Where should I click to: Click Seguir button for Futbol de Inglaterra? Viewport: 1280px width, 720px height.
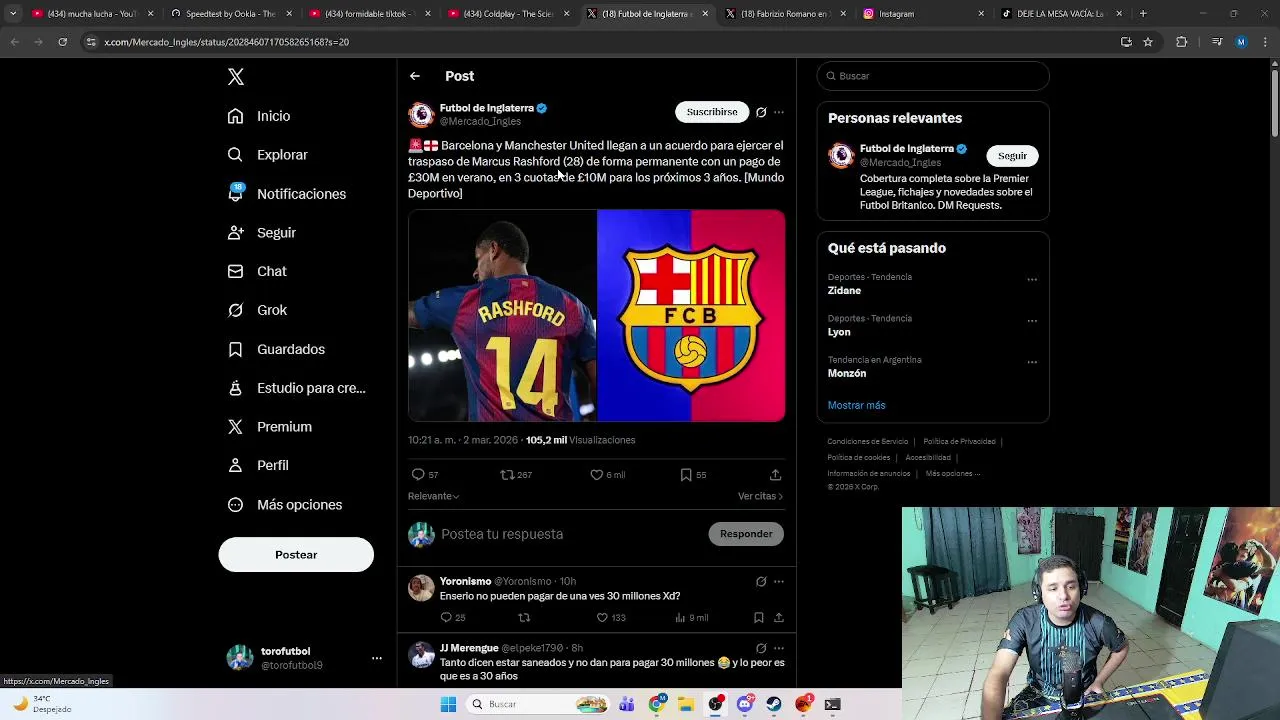click(1012, 156)
